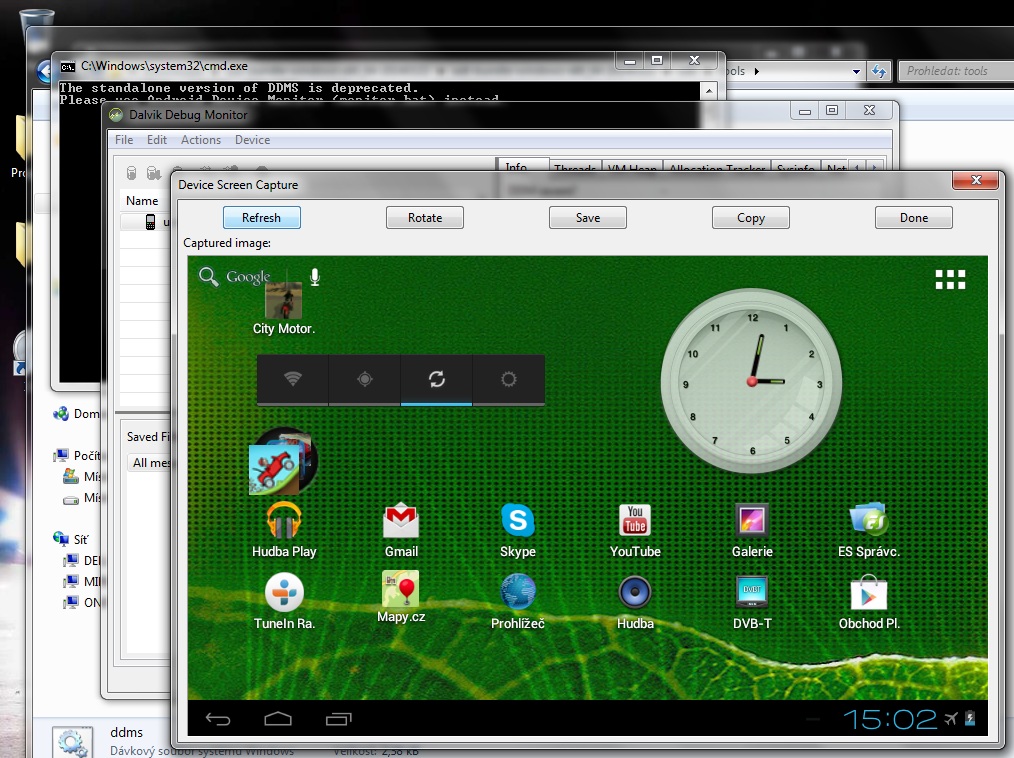
Task: Open the Hudba Play app
Action: tap(284, 530)
